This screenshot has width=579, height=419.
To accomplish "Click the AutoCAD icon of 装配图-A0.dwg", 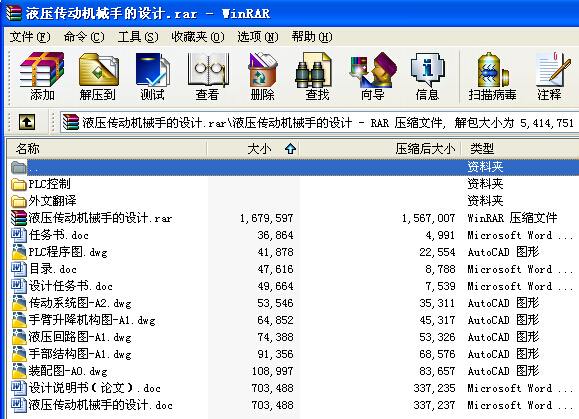I will [x=19, y=371].
